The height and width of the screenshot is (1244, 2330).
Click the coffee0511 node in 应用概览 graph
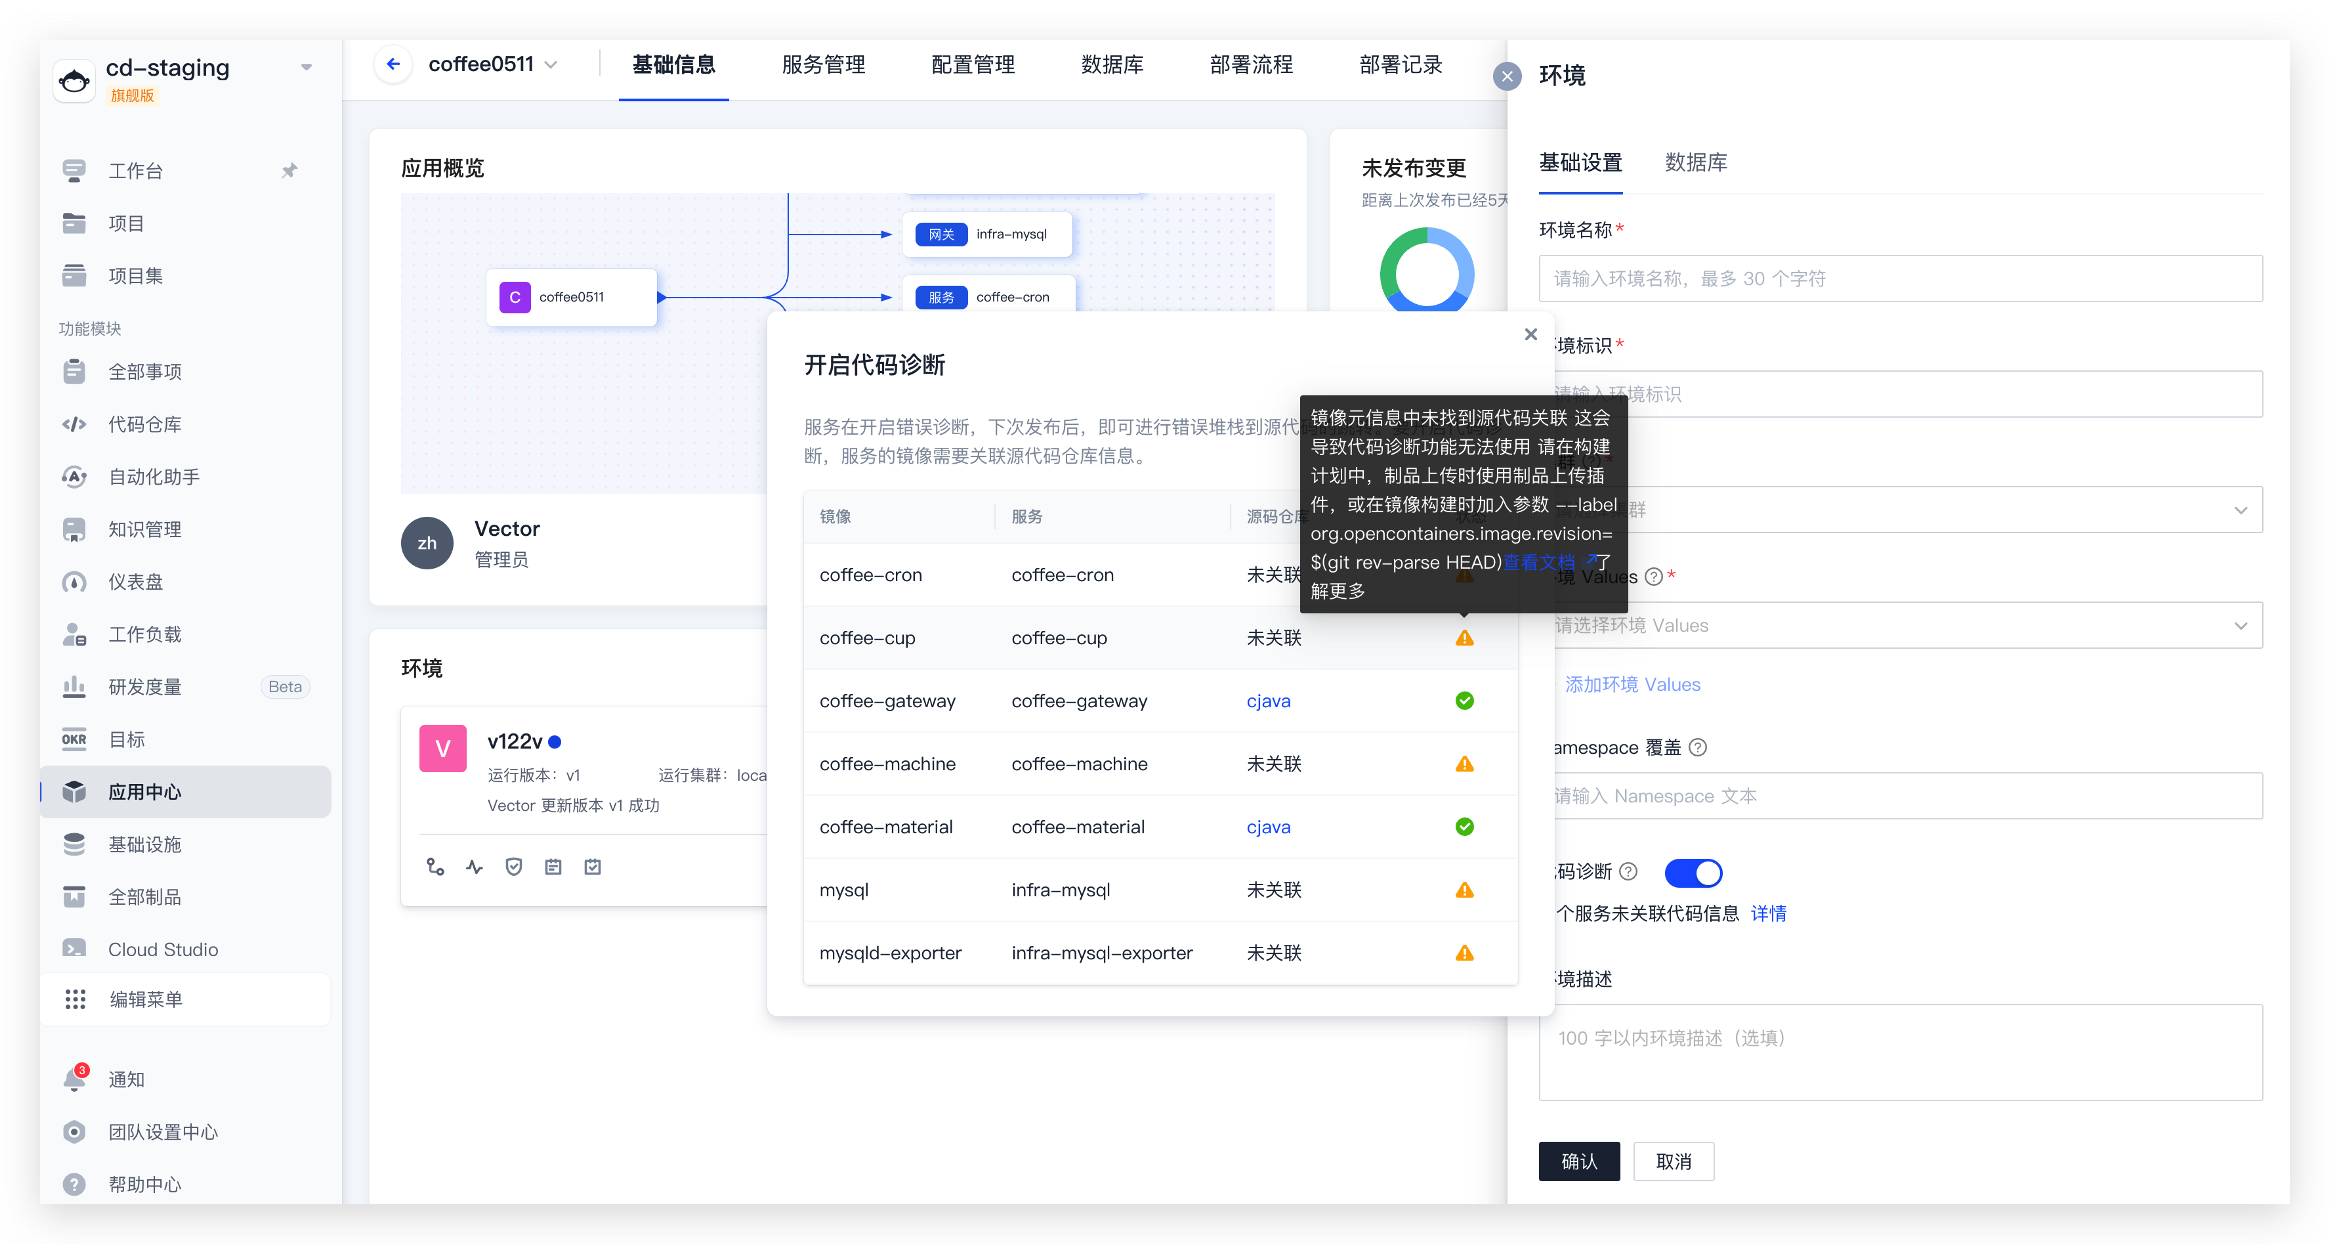click(571, 297)
